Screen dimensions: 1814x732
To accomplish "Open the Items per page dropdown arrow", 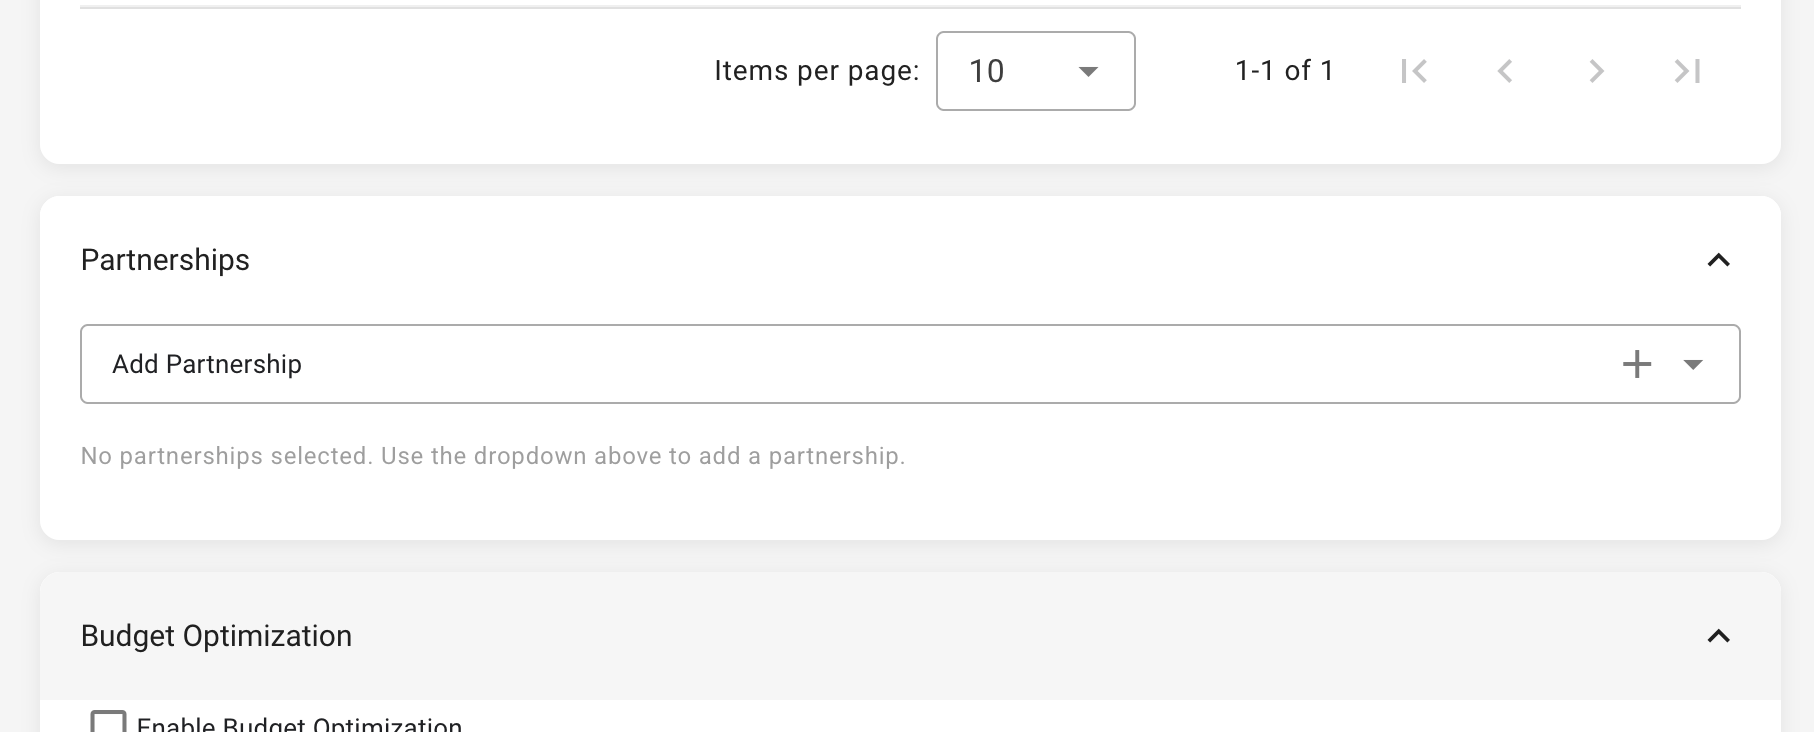I will pos(1088,71).
